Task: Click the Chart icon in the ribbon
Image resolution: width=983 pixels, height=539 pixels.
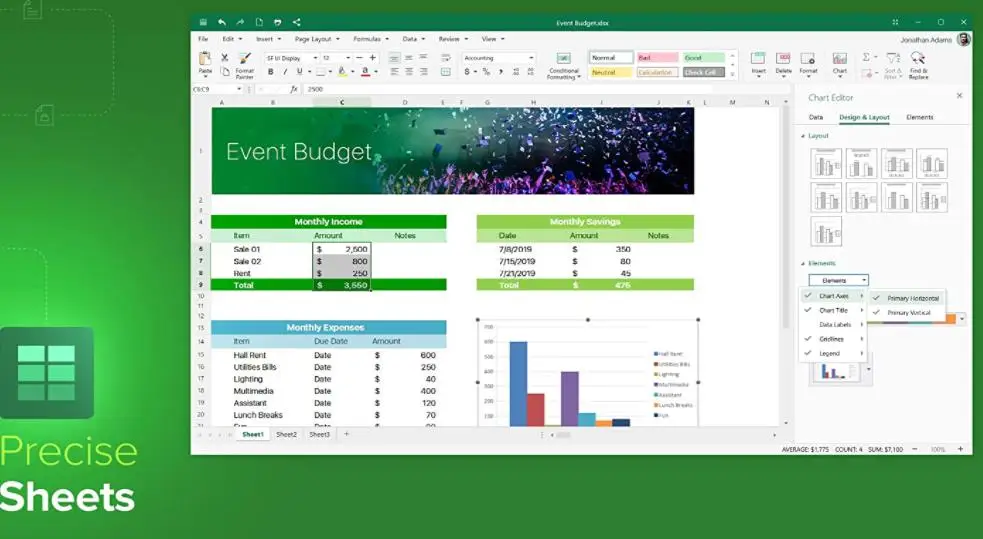Action: coord(839,60)
